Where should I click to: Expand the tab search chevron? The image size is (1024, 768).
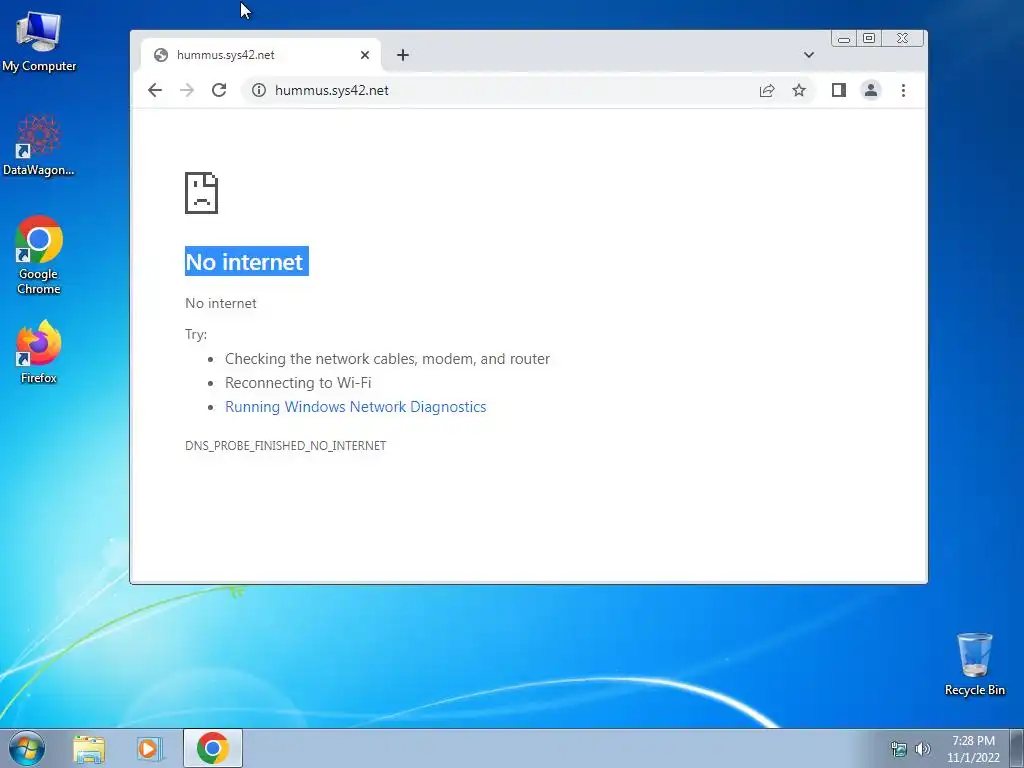click(808, 55)
